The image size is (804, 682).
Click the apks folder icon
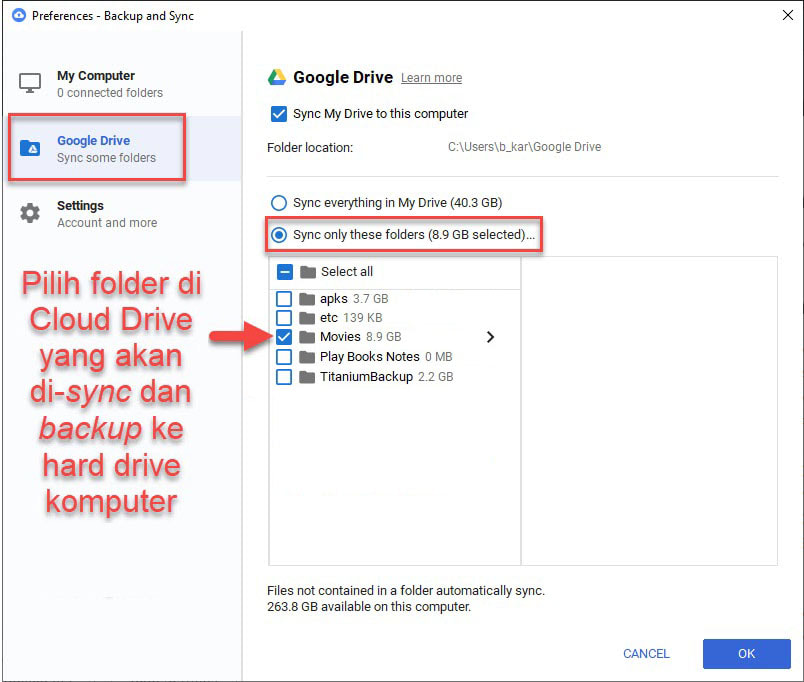pyautogui.click(x=307, y=299)
